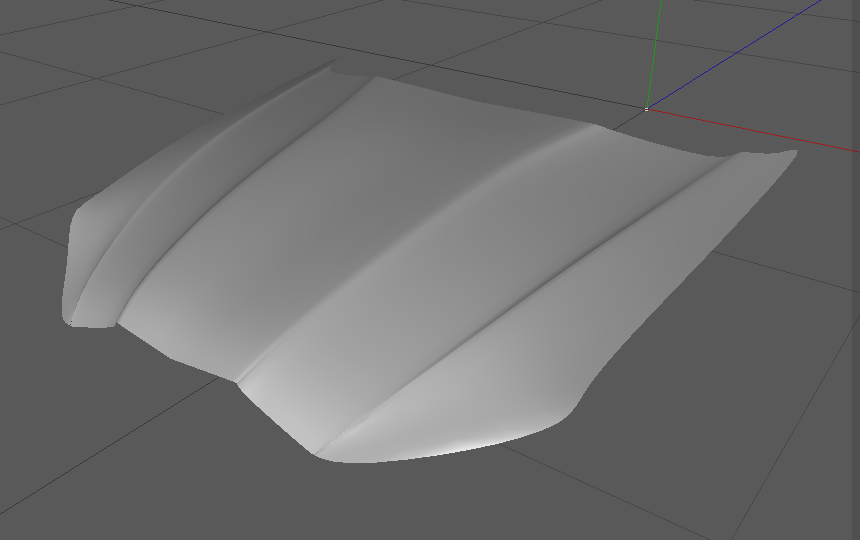Screen dimensions: 860x540
Task: Select the blue Z axis line
Action: tap(735, 54)
